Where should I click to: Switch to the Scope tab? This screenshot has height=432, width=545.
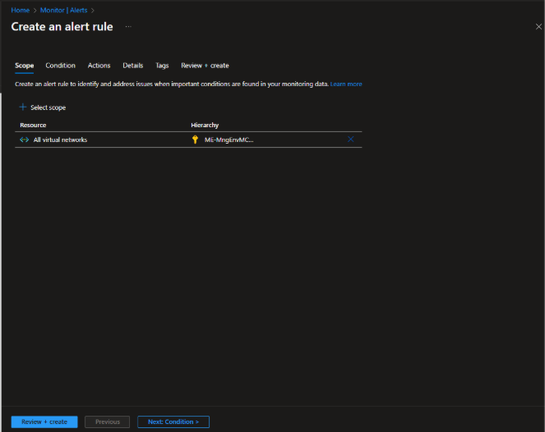24,66
